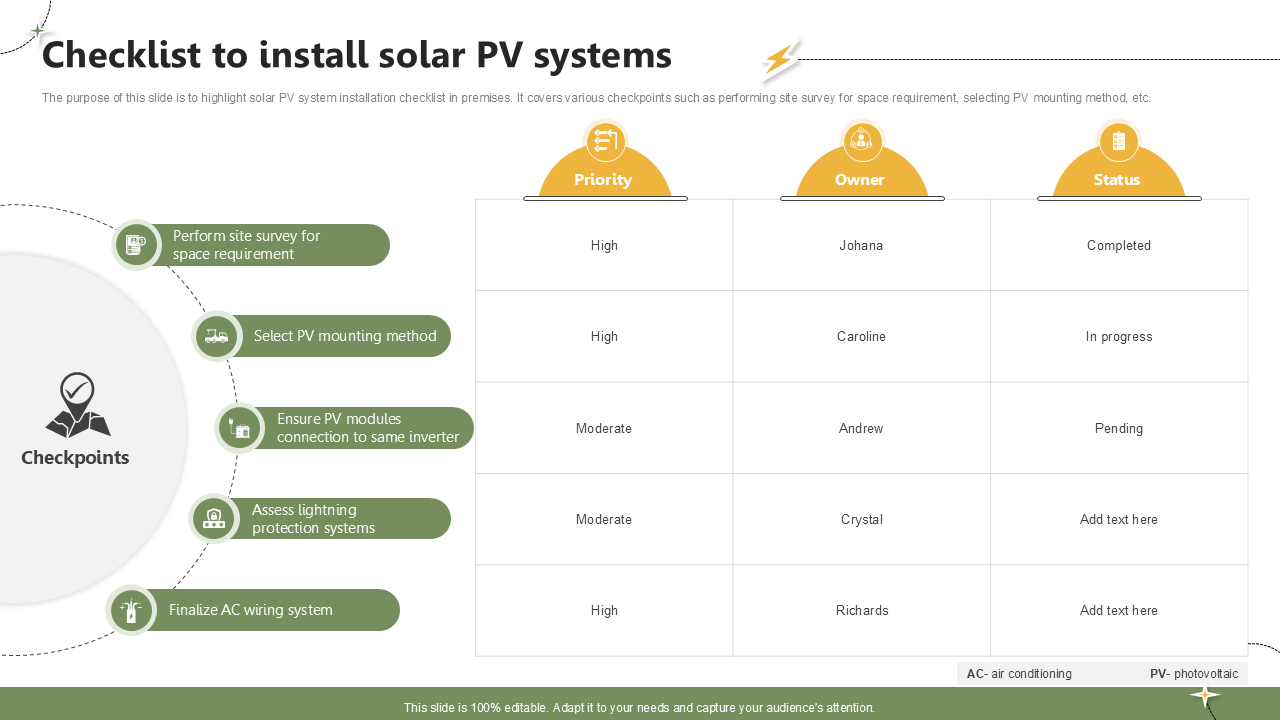
Task: Click the Priority column list icon
Action: tap(605, 141)
